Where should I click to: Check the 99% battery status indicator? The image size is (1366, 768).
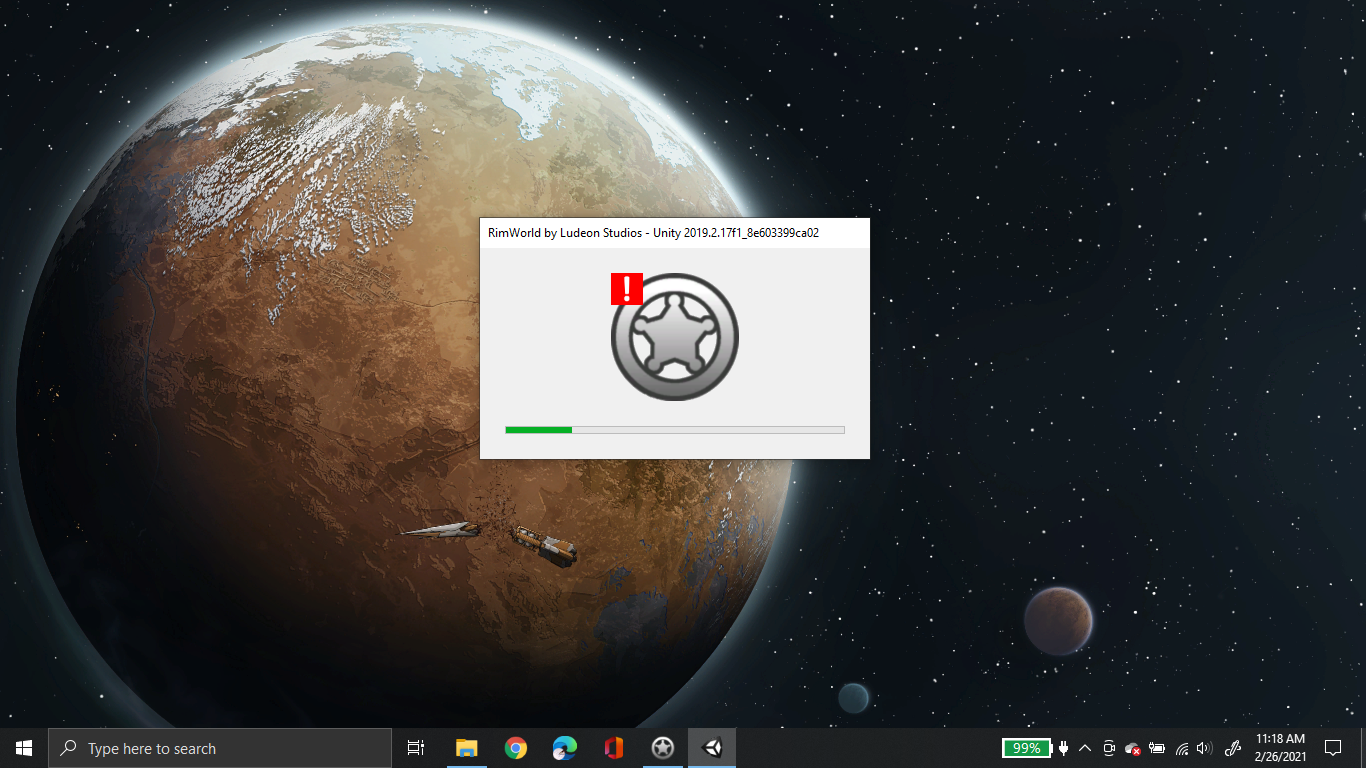[1025, 748]
